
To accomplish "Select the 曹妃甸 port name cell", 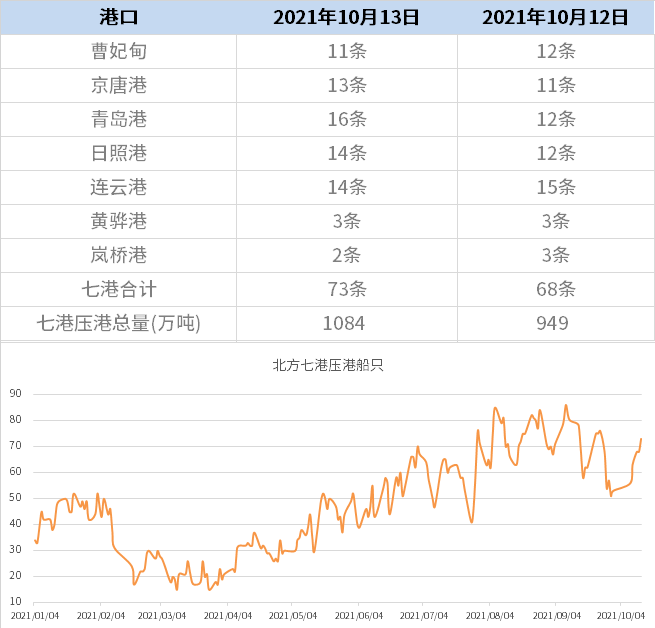I will pyautogui.click(x=119, y=51).
